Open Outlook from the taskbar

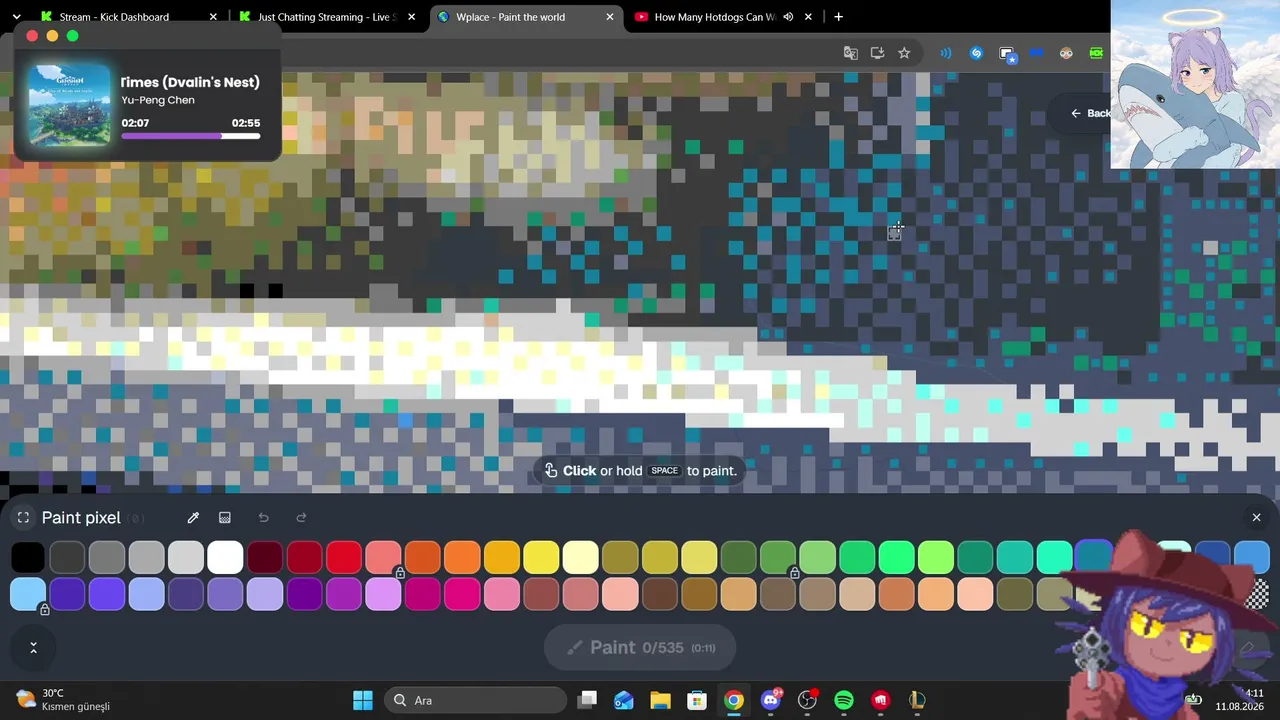pyautogui.click(x=624, y=700)
